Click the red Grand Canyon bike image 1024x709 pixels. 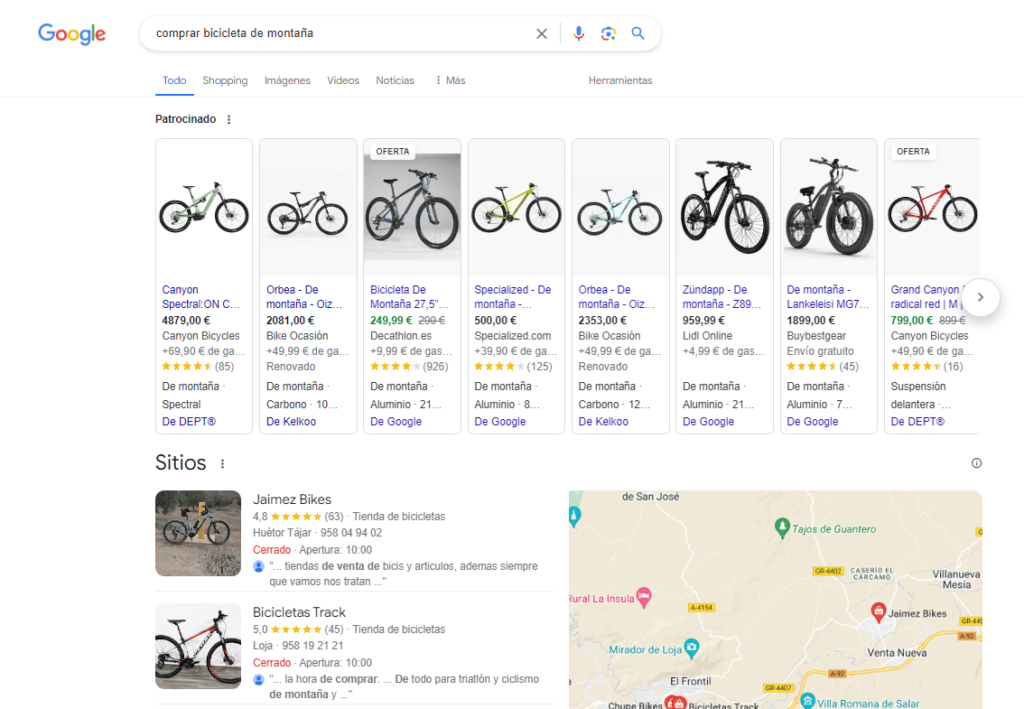pos(932,208)
